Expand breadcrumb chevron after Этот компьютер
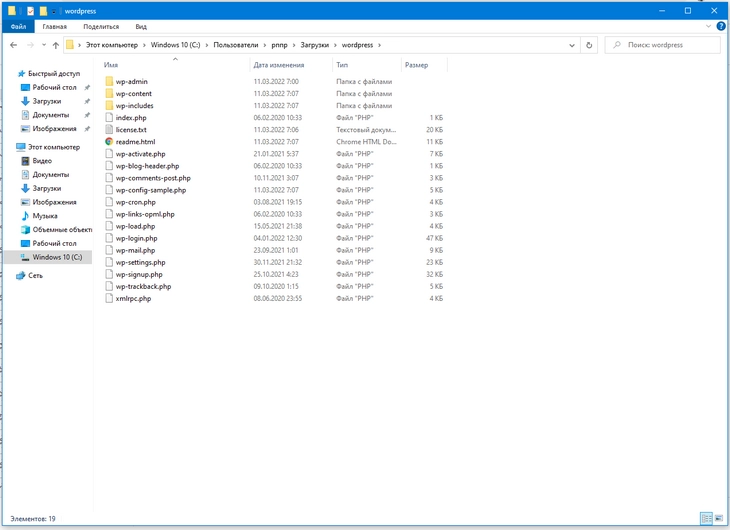The height and width of the screenshot is (530, 730). point(144,45)
